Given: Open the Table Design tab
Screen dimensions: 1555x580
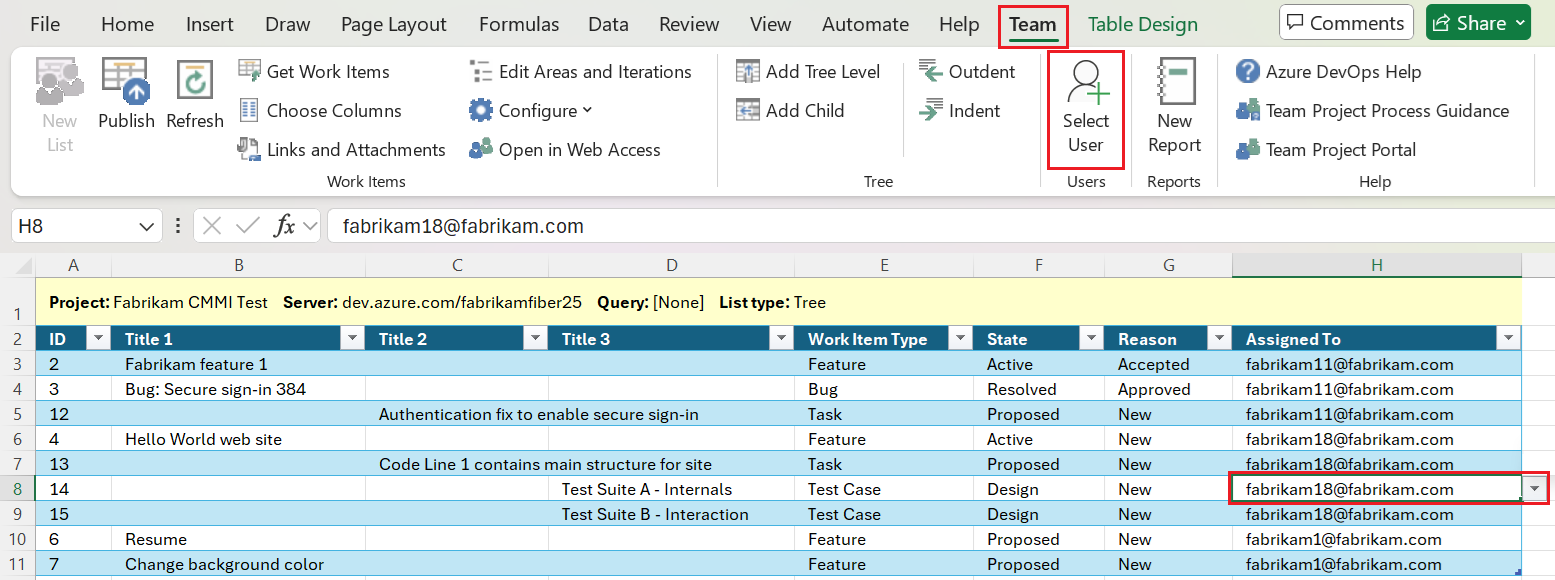Looking at the screenshot, I should click(x=1142, y=22).
